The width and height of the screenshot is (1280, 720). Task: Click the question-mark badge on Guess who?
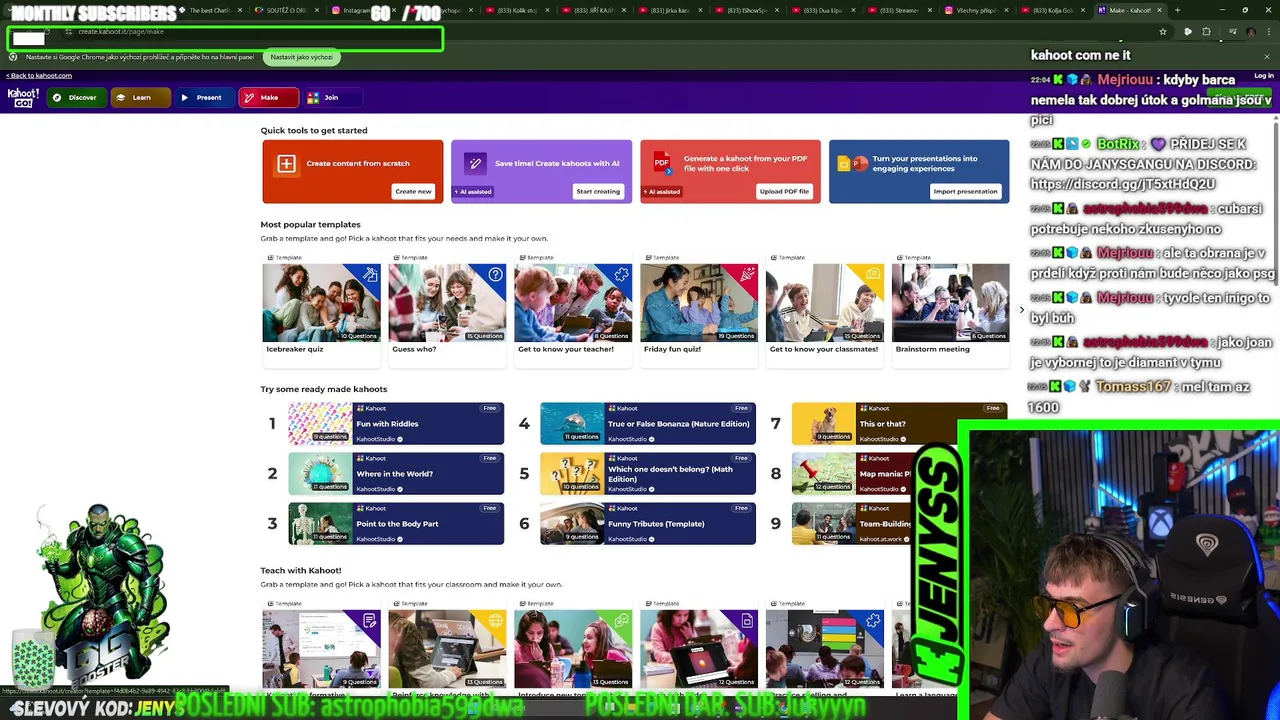495,274
